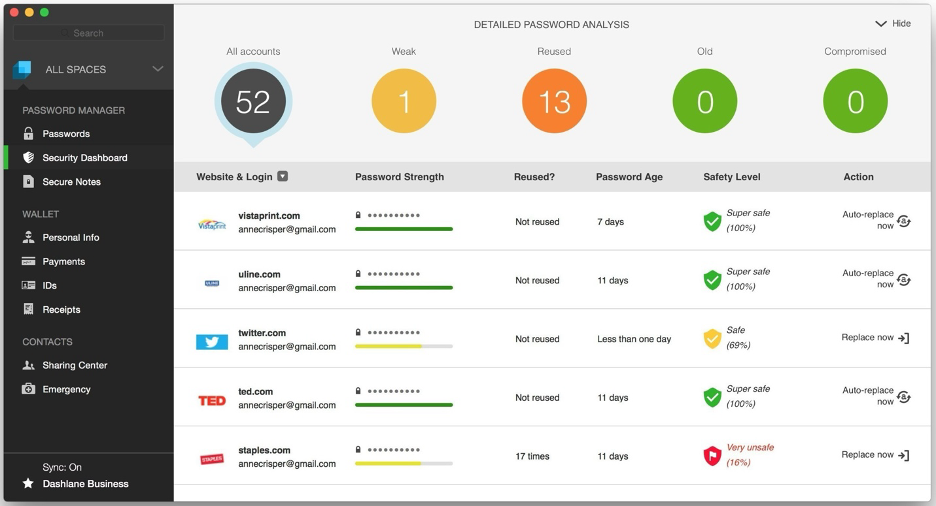Filter by All accounts circle 52

point(253,101)
